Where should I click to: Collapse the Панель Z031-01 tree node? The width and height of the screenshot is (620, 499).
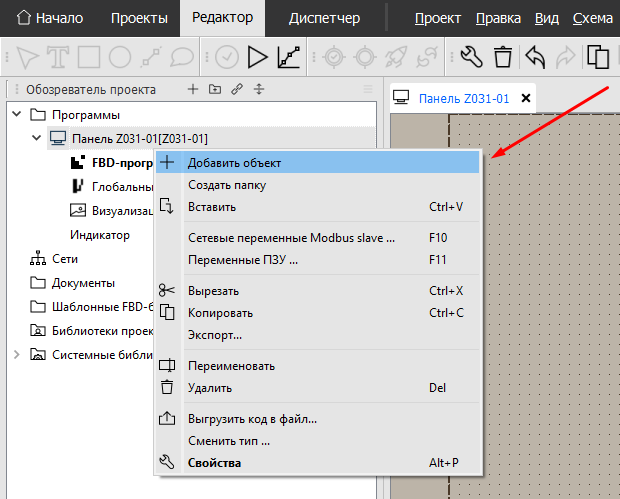(37, 138)
